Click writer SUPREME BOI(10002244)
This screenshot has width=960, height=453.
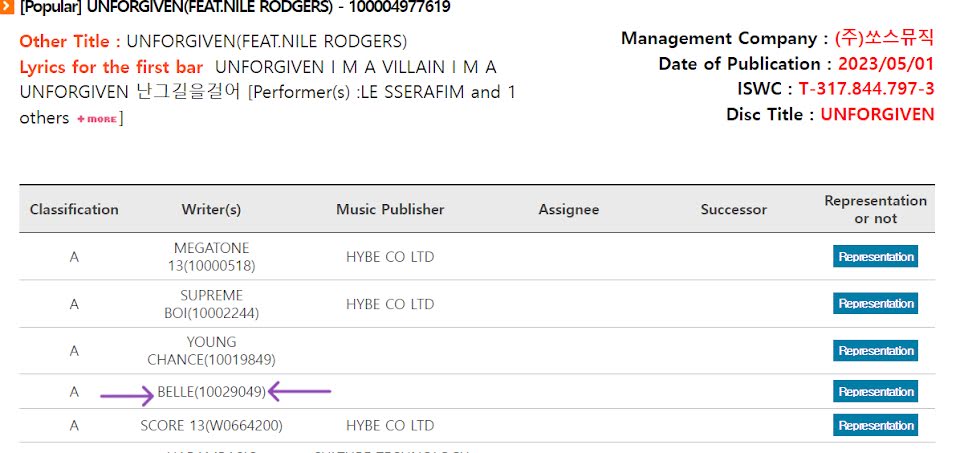(x=211, y=304)
